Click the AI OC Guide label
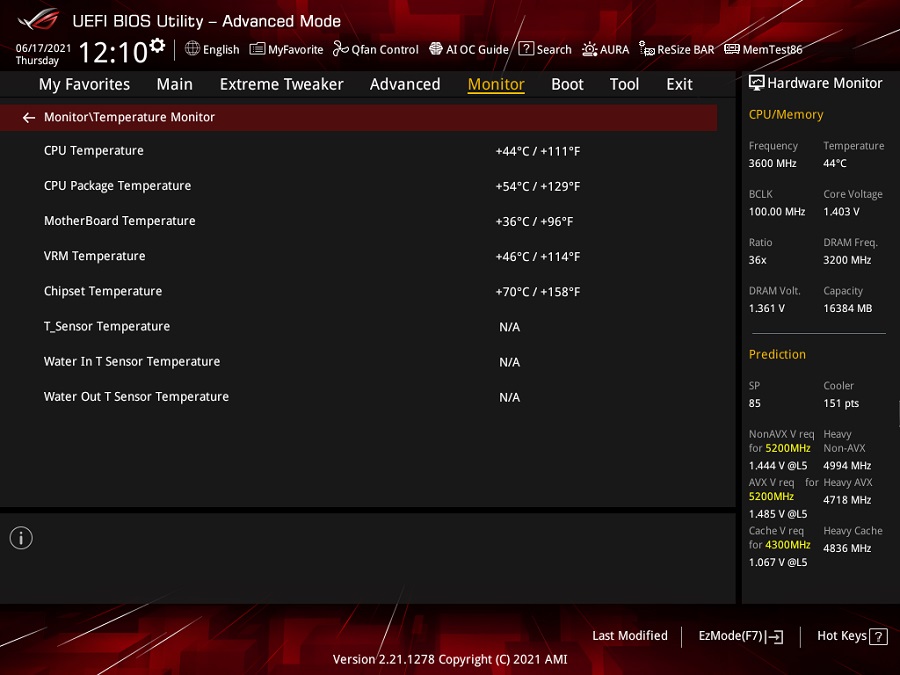 478,50
